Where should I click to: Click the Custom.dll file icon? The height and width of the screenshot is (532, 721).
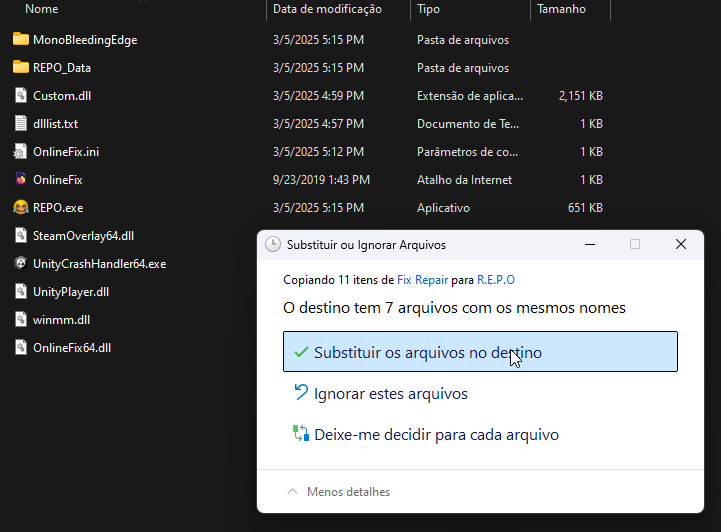click(21, 96)
